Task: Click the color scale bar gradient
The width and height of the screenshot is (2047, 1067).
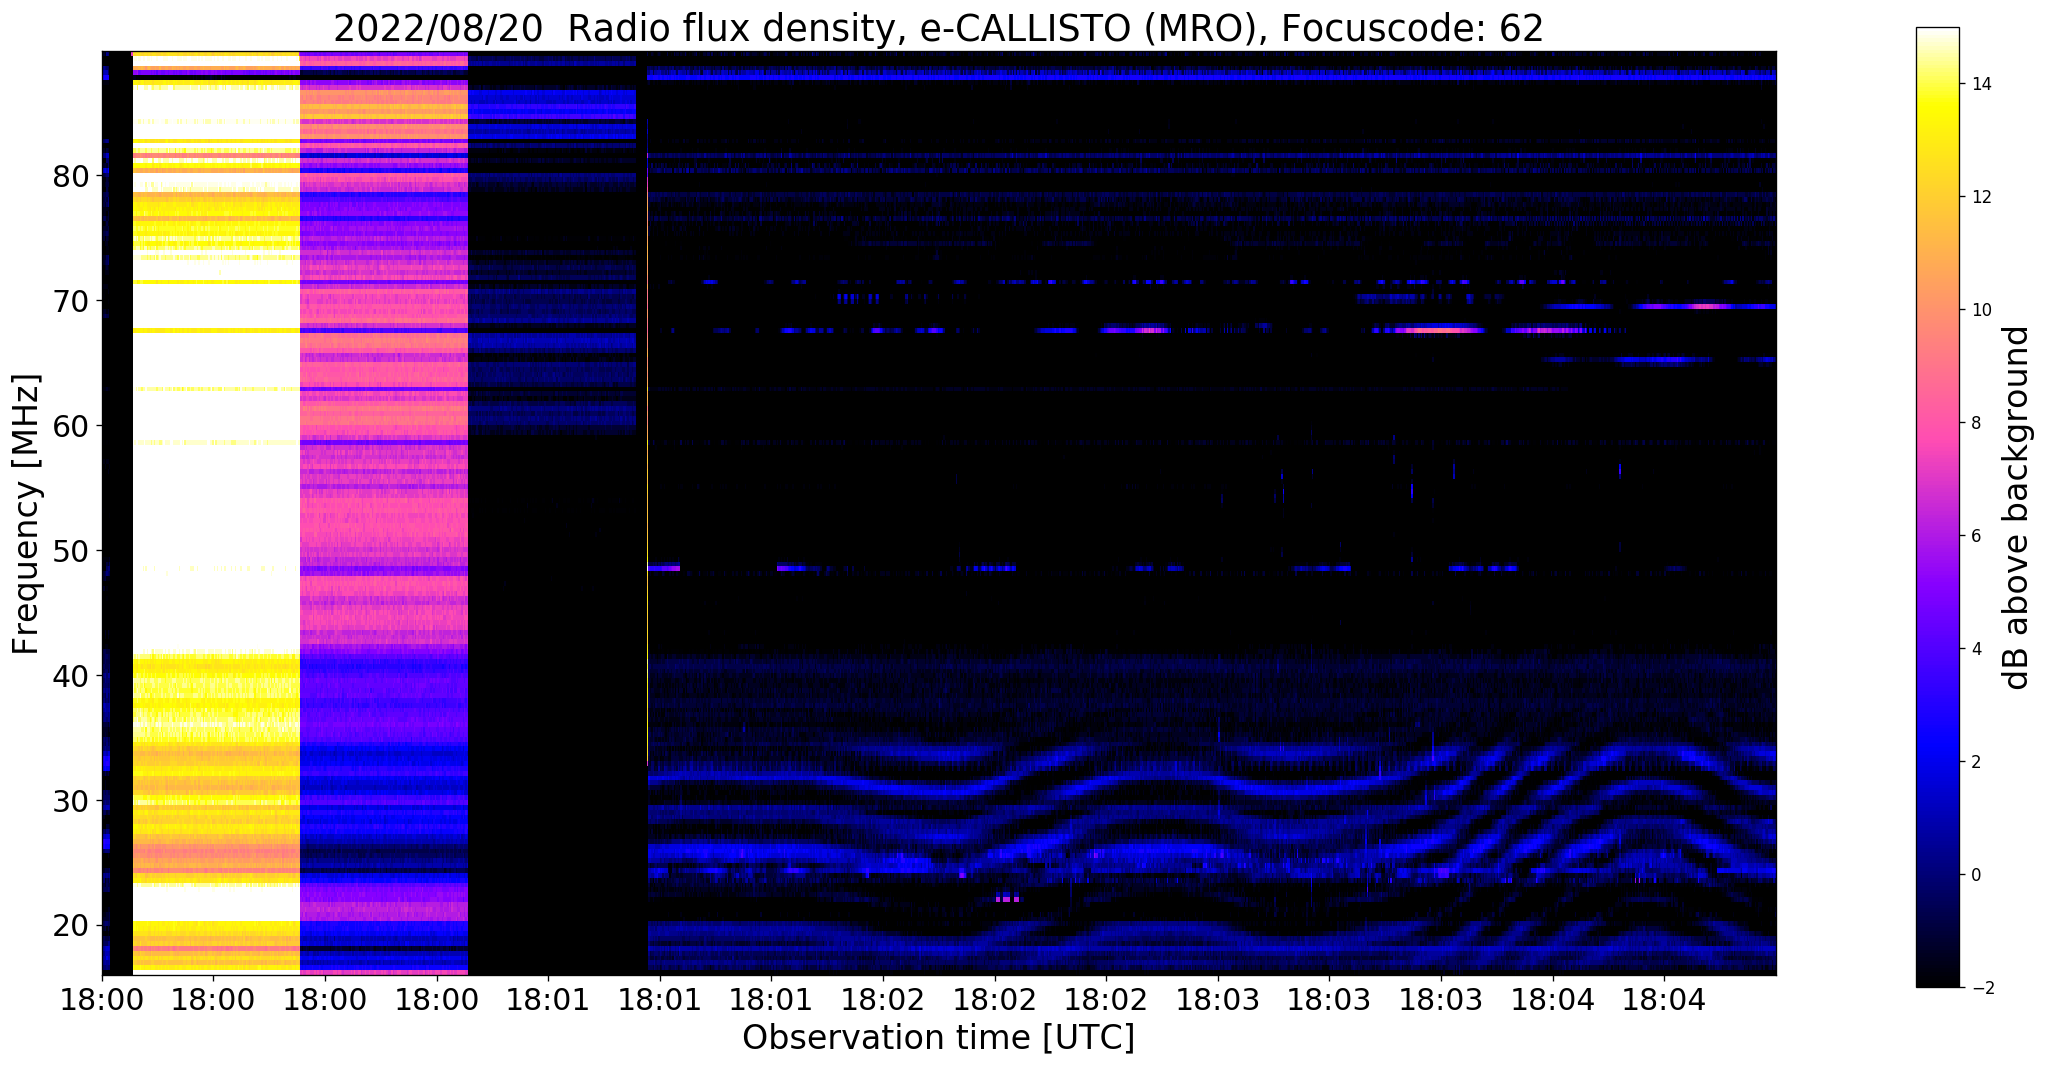Action: click(x=1937, y=508)
